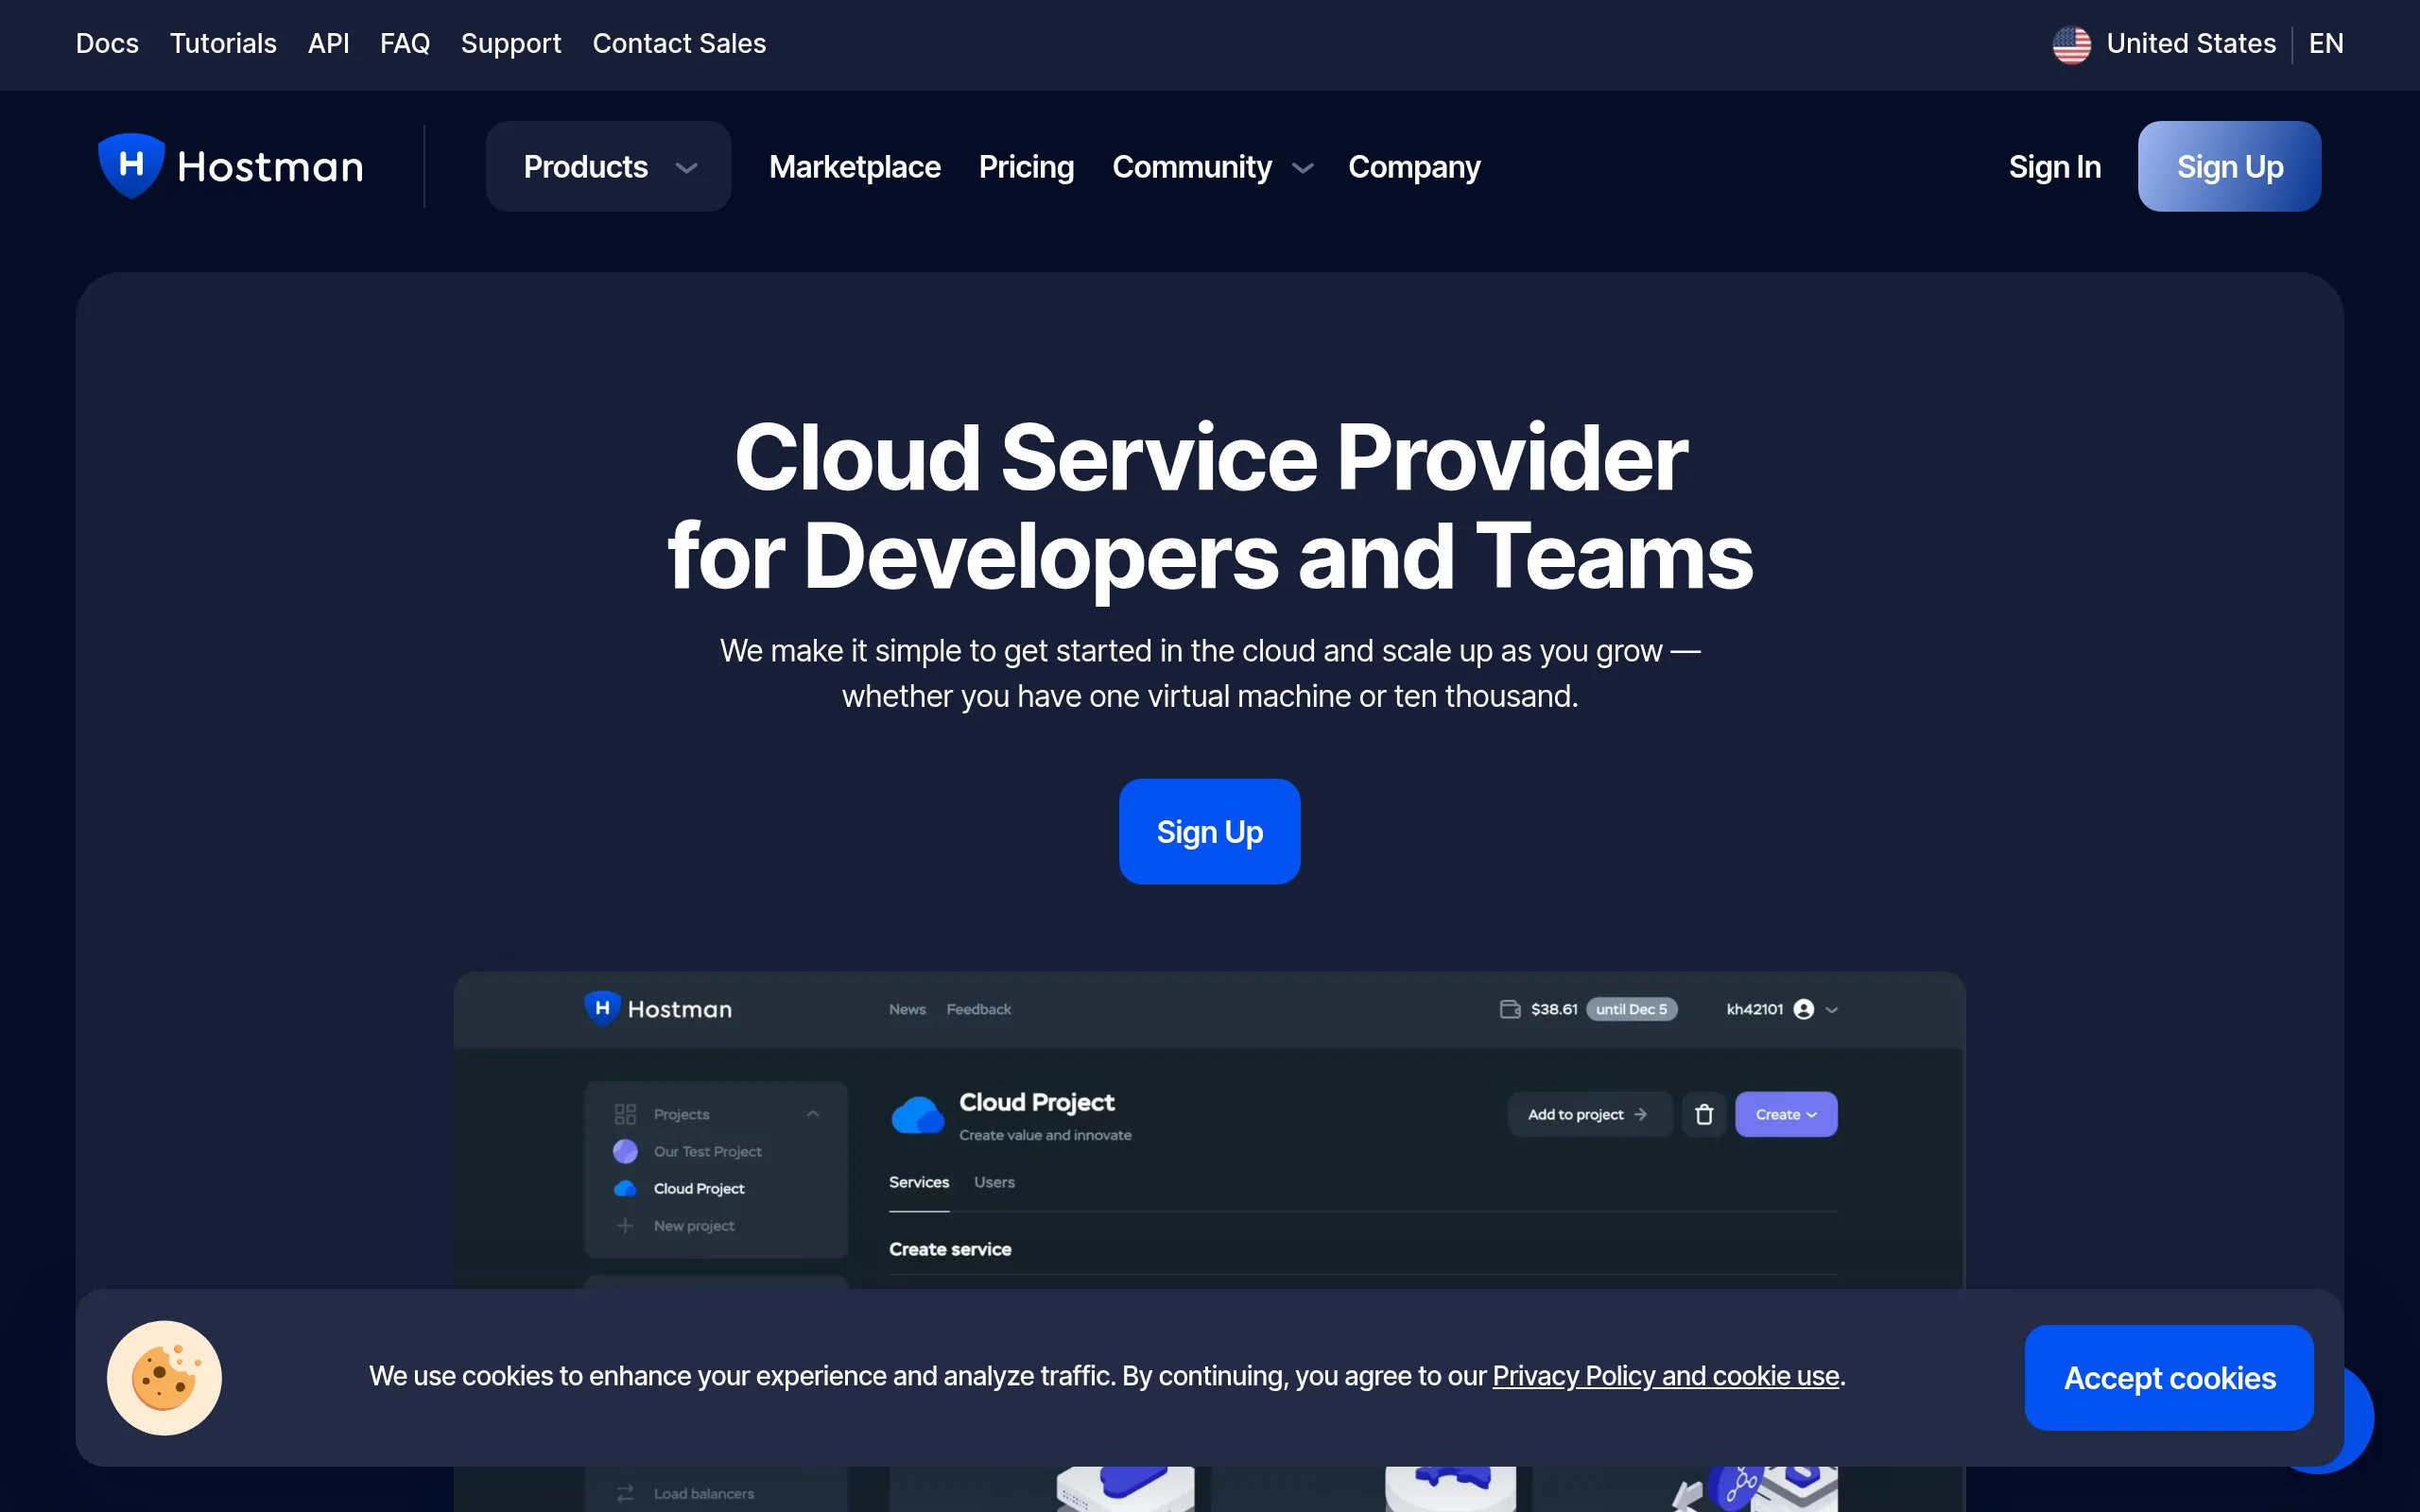The image size is (2420, 1512).
Task: Open the FAQ link
Action: [405, 44]
